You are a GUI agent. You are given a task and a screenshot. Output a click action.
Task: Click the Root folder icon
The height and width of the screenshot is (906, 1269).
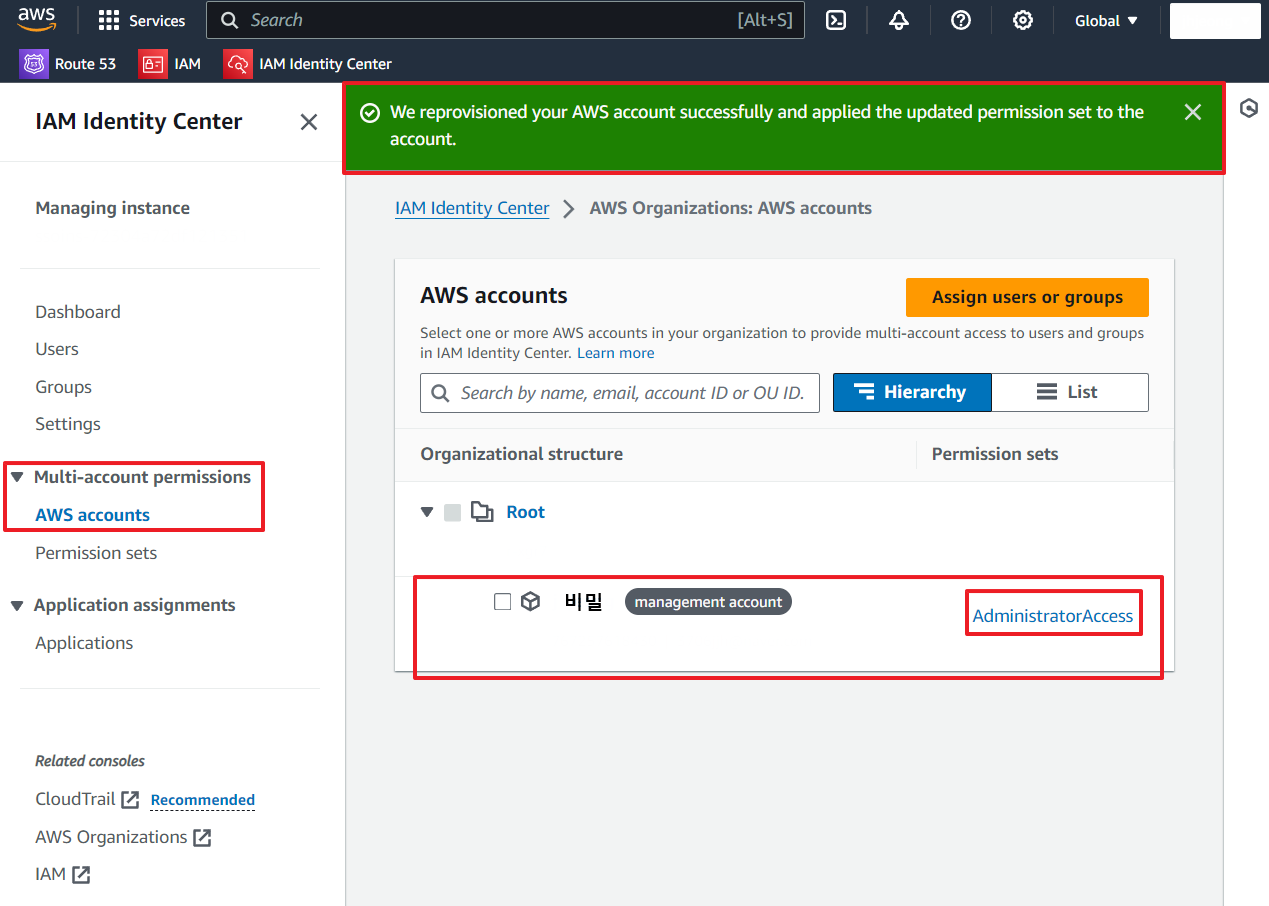pyautogui.click(x=482, y=513)
